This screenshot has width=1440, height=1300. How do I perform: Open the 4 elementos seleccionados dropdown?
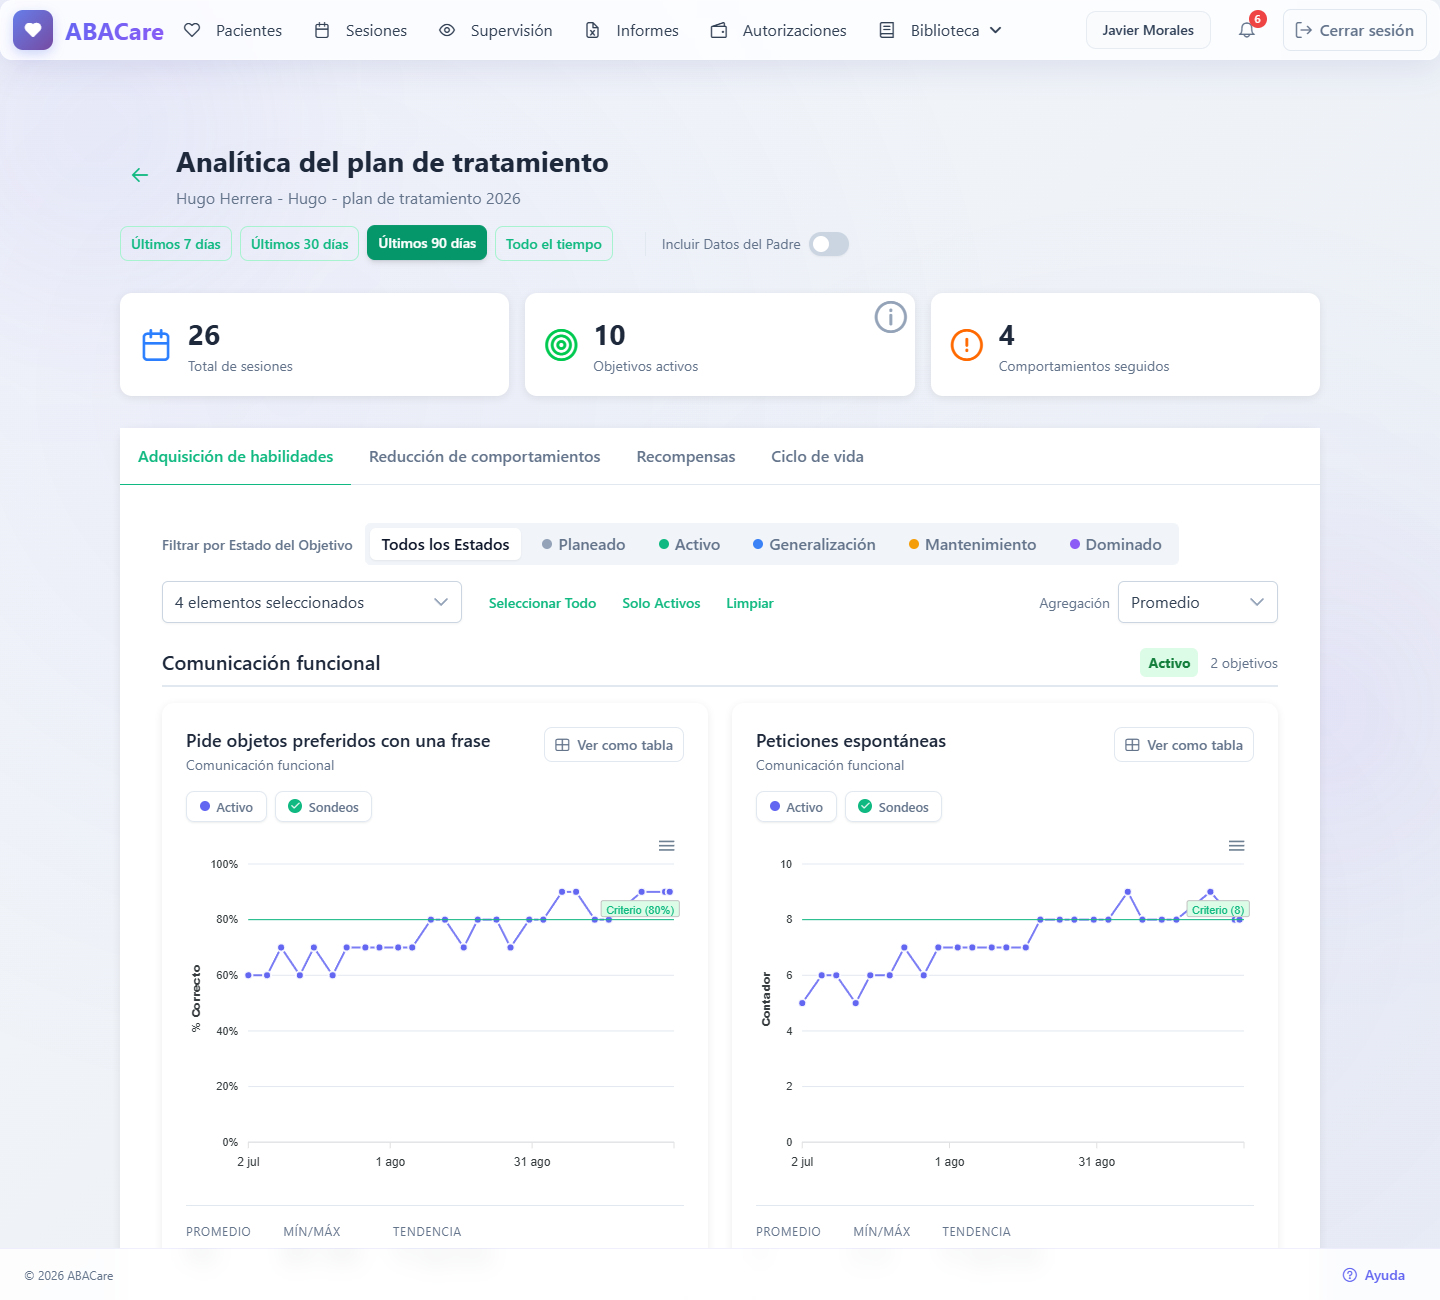coord(312,602)
